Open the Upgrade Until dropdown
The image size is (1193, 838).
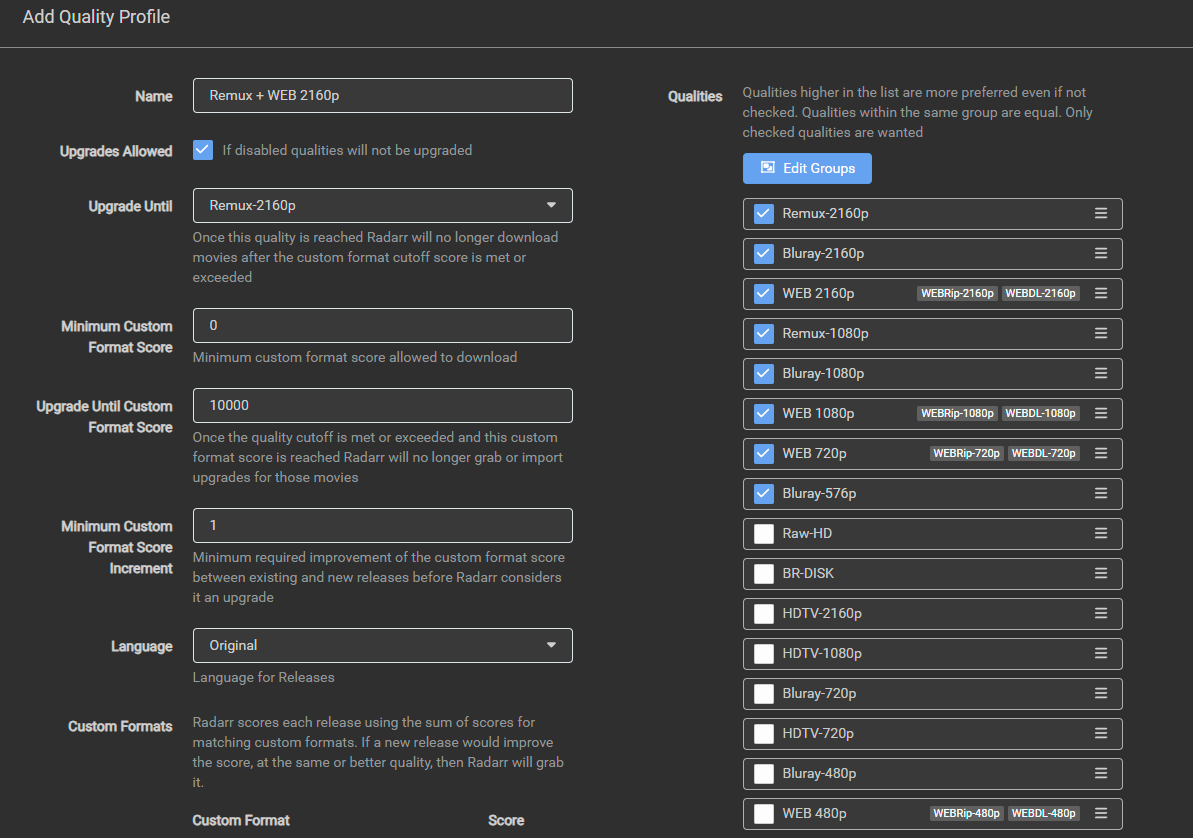[x=382, y=205]
